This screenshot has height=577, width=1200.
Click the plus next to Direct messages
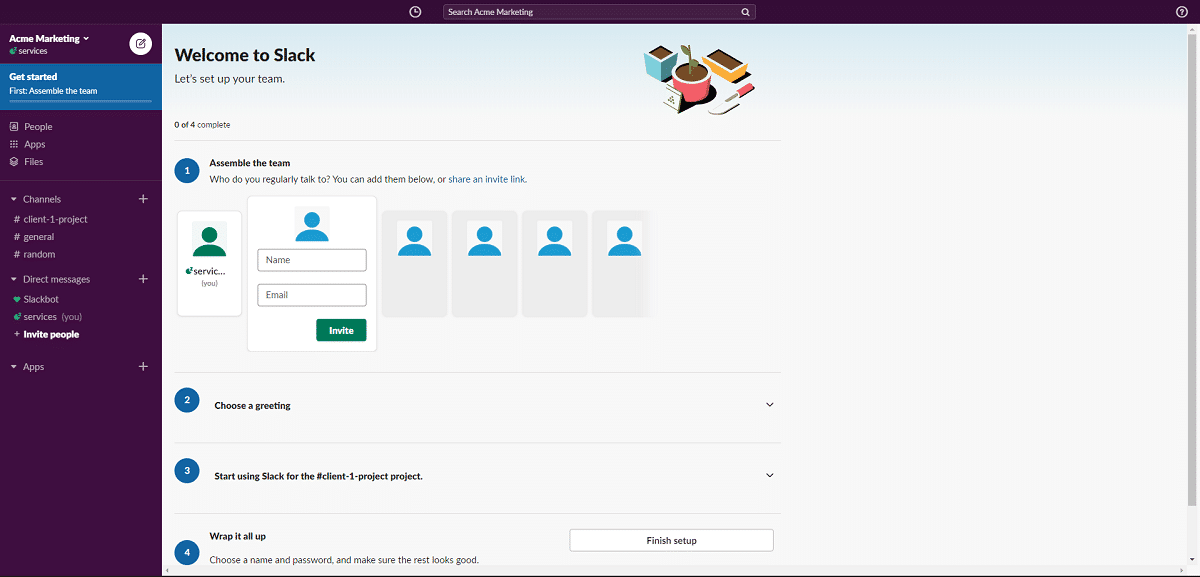[x=143, y=279]
